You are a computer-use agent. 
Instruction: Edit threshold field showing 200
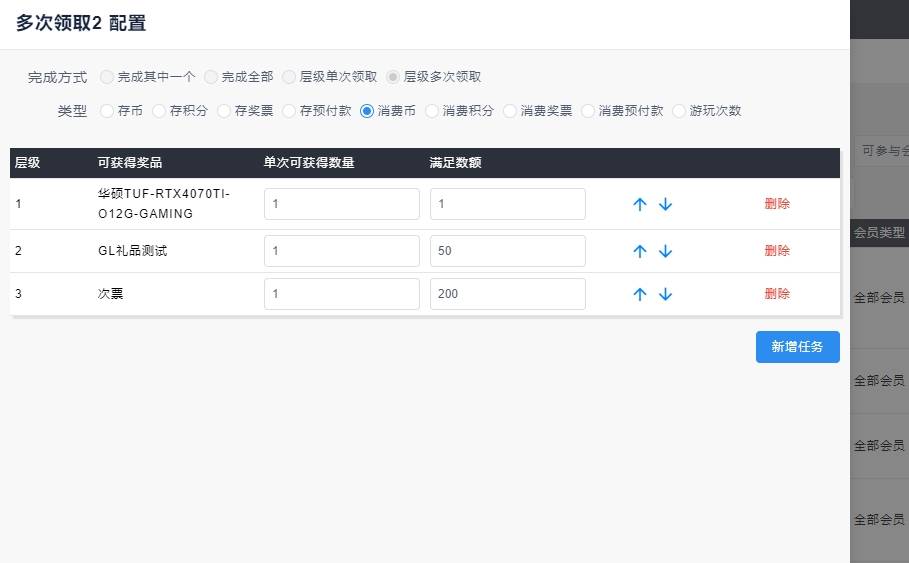pos(508,294)
